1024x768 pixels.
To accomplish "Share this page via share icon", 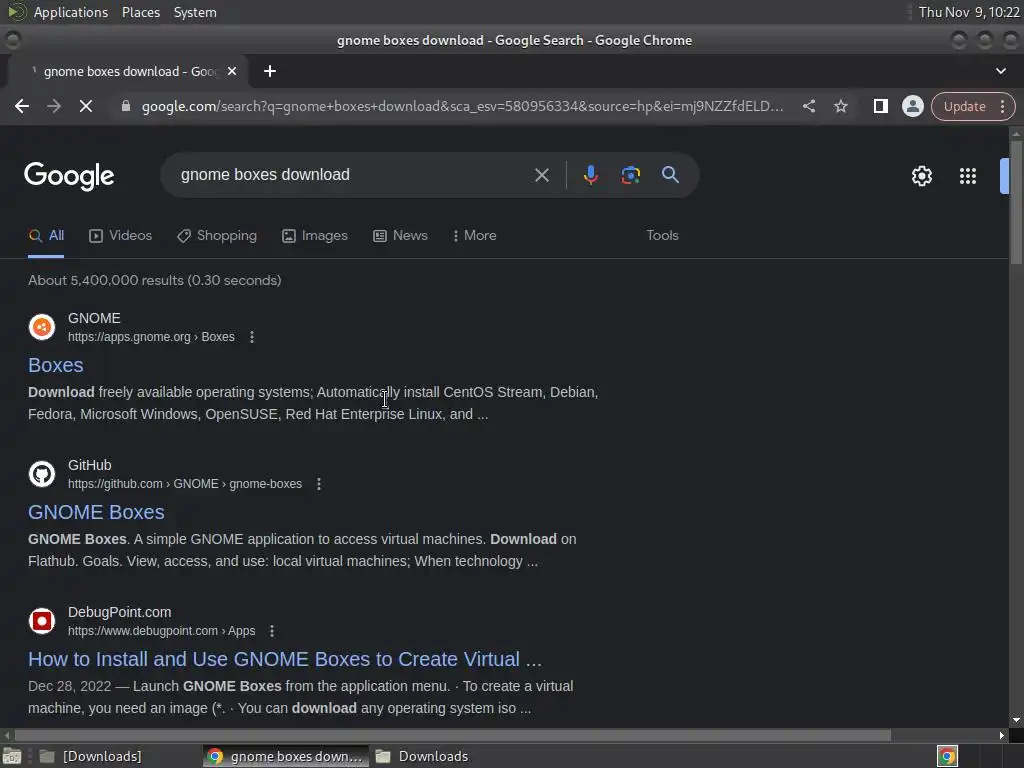I will [808, 106].
